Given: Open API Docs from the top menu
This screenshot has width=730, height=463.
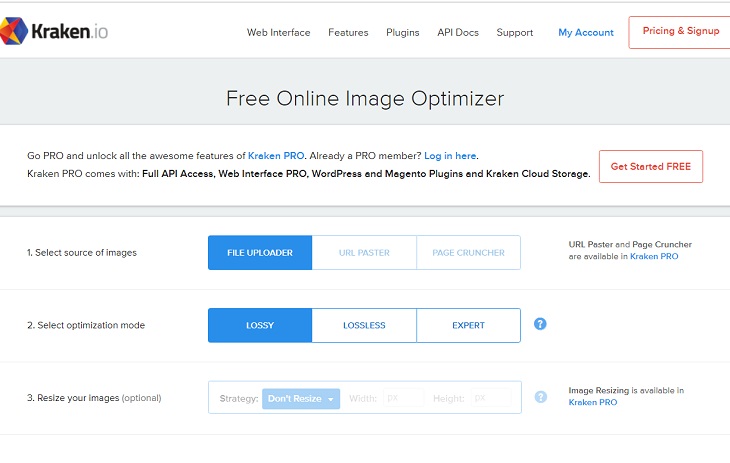Looking at the screenshot, I should [458, 32].
